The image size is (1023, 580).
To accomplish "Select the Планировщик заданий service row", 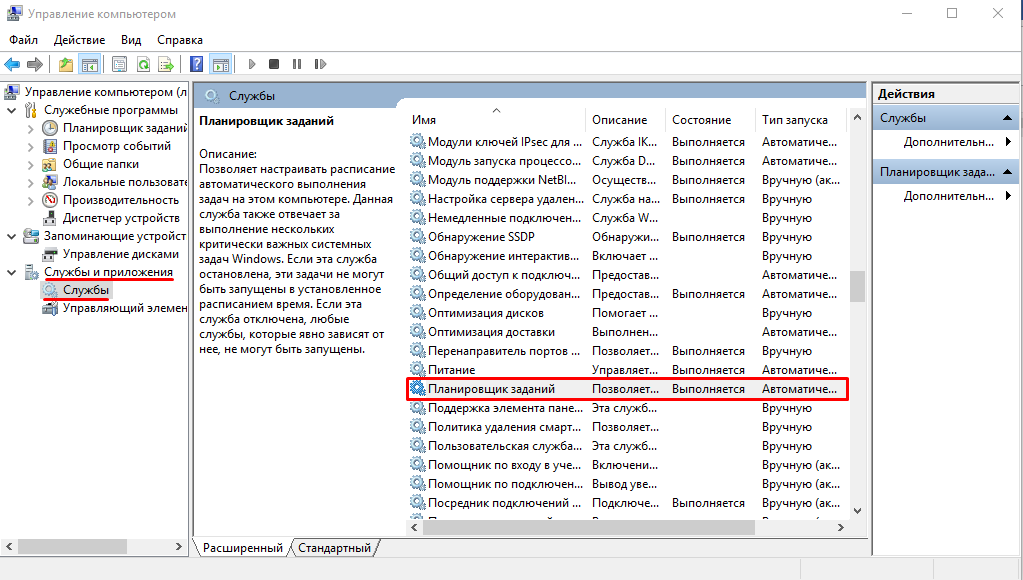I will point(628,389).
